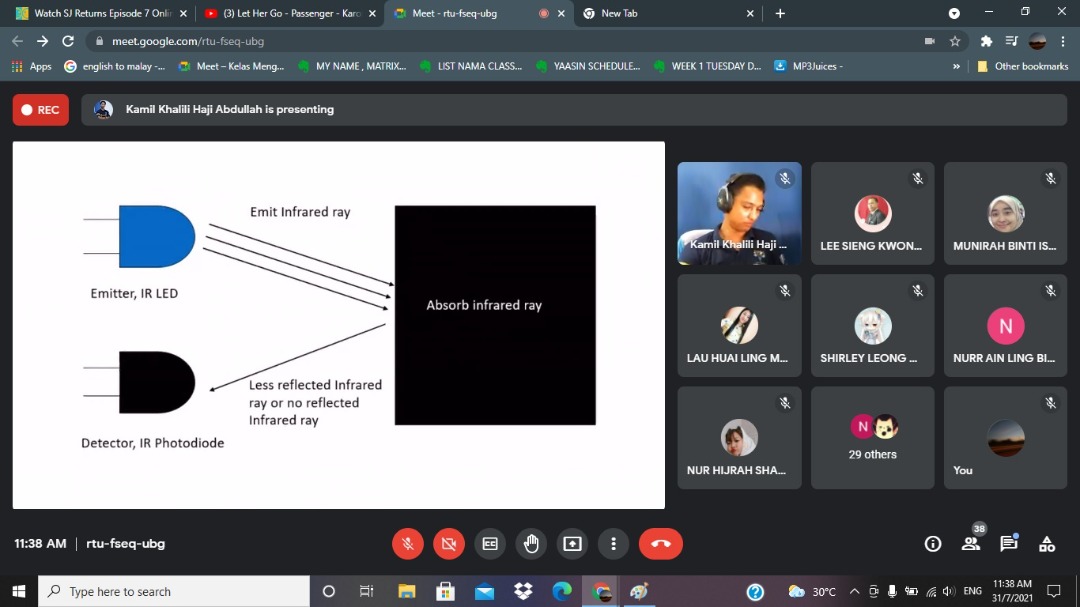The image size is (1080, 607).
Task: Open more options three-dot menu
Action: (x=613, y=544)
